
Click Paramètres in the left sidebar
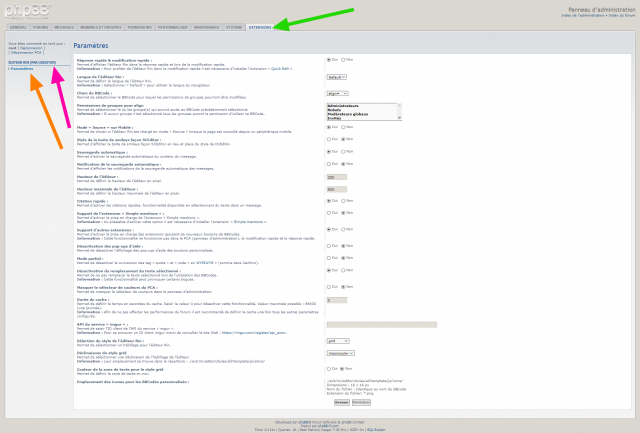click(22, 69)
